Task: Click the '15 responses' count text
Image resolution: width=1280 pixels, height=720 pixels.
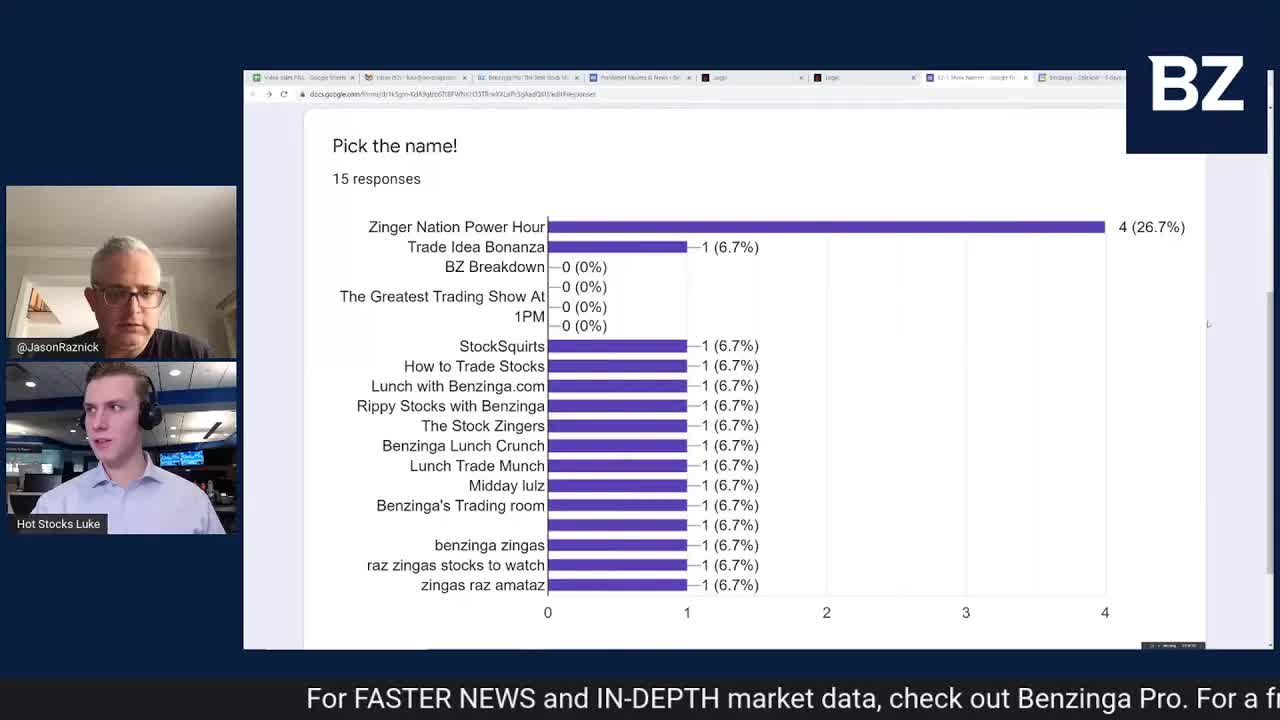Action: 377,179
